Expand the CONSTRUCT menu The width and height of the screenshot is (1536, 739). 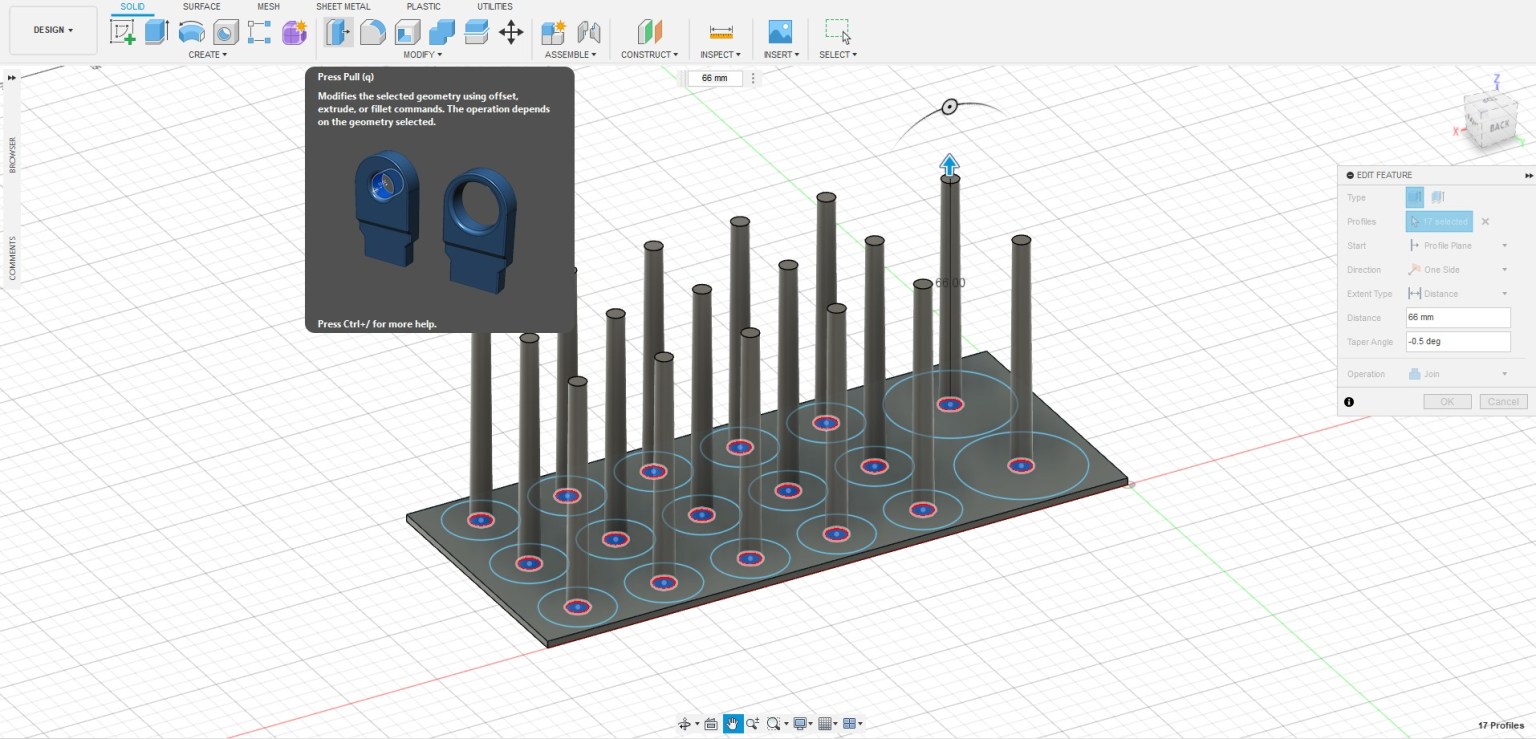tap(650, 55)
